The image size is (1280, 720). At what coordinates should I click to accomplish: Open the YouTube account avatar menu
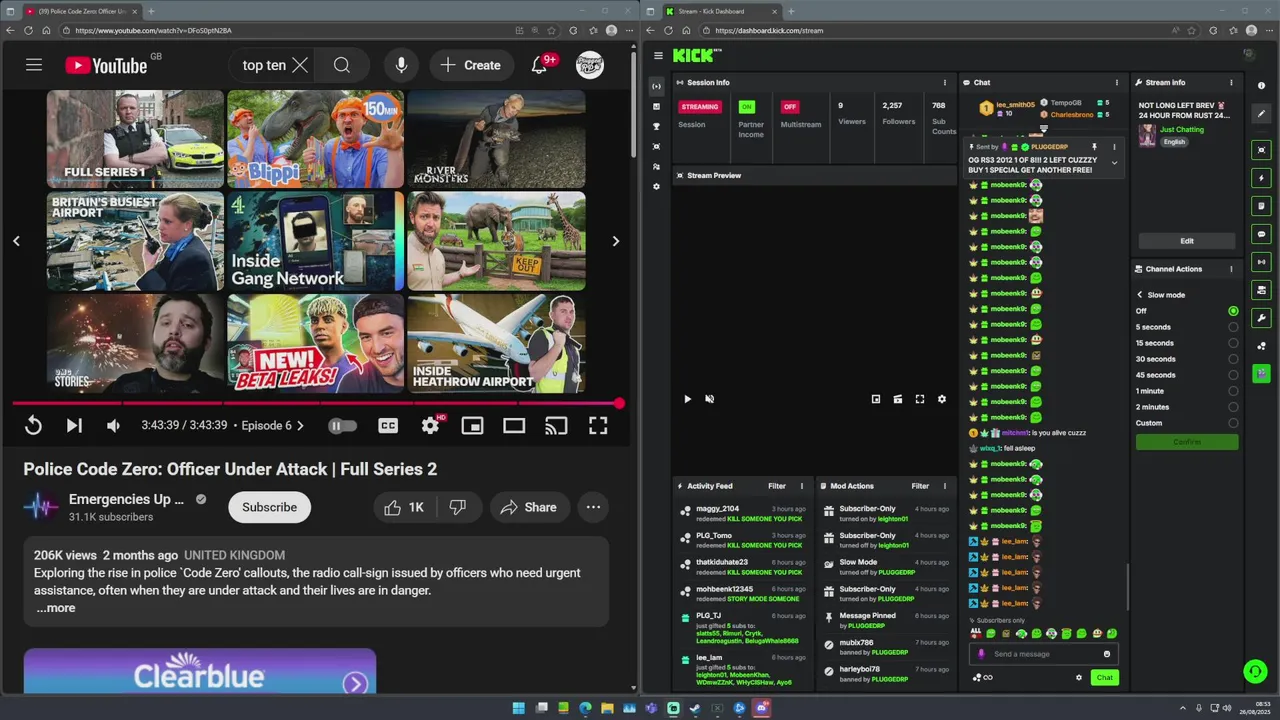coord(590,65)
